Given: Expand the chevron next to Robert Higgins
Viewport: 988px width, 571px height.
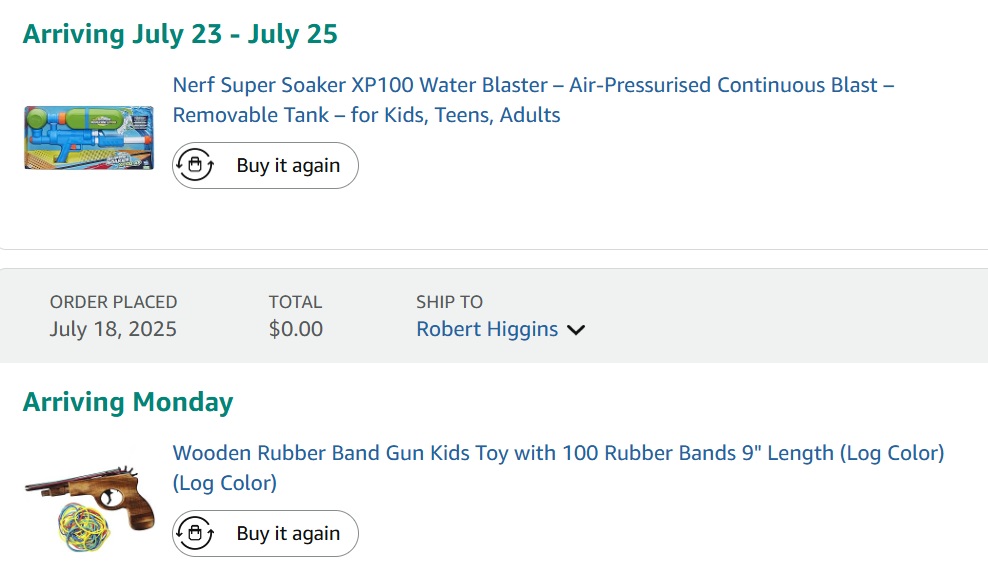Looking at the screenshot, I should pos(576,330).
